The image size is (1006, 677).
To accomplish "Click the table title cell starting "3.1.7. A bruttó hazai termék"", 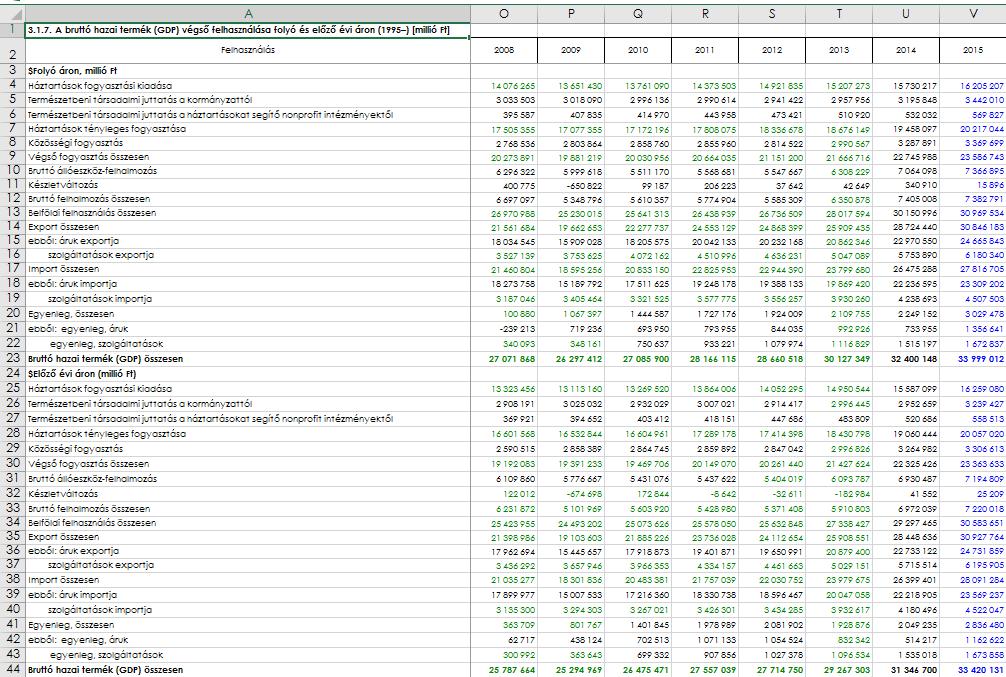I will click(248, 30).
